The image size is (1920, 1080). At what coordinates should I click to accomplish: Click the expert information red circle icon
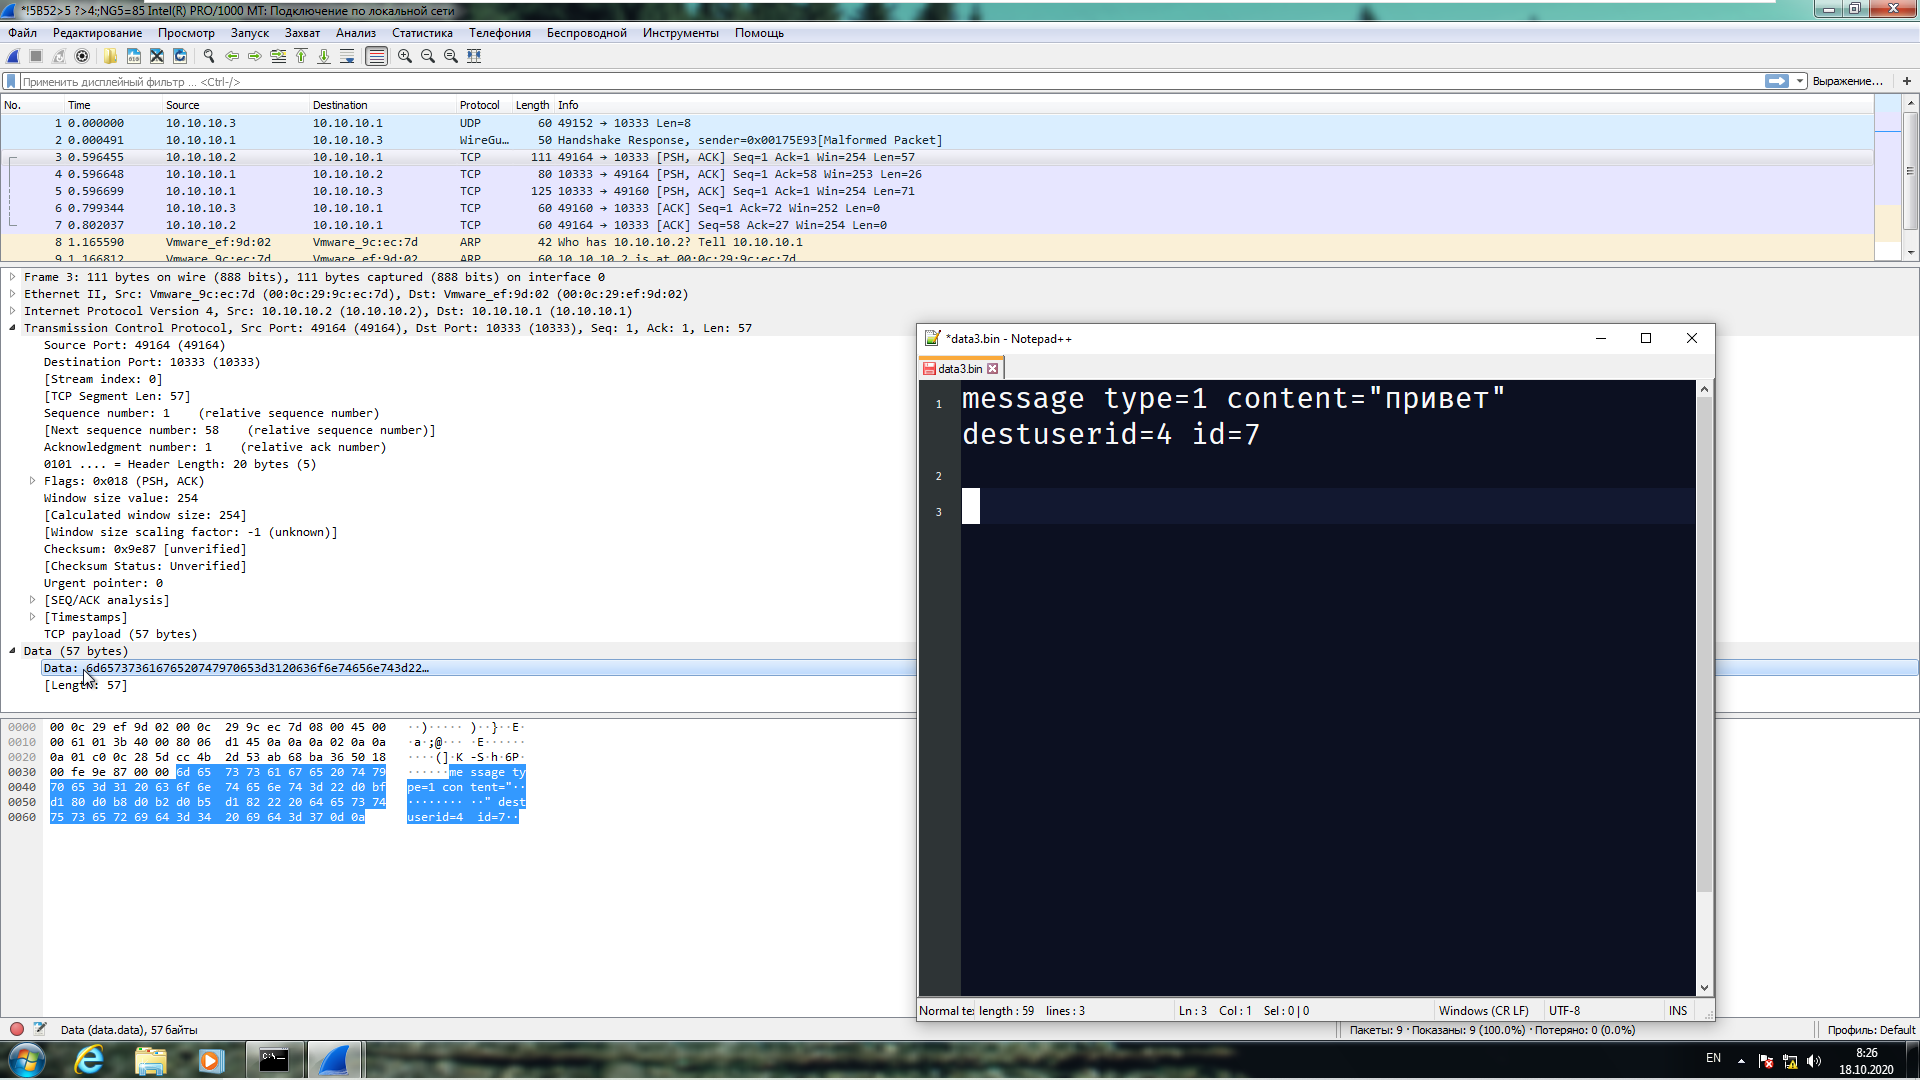pyautogui.click(x=17, y=1029)
